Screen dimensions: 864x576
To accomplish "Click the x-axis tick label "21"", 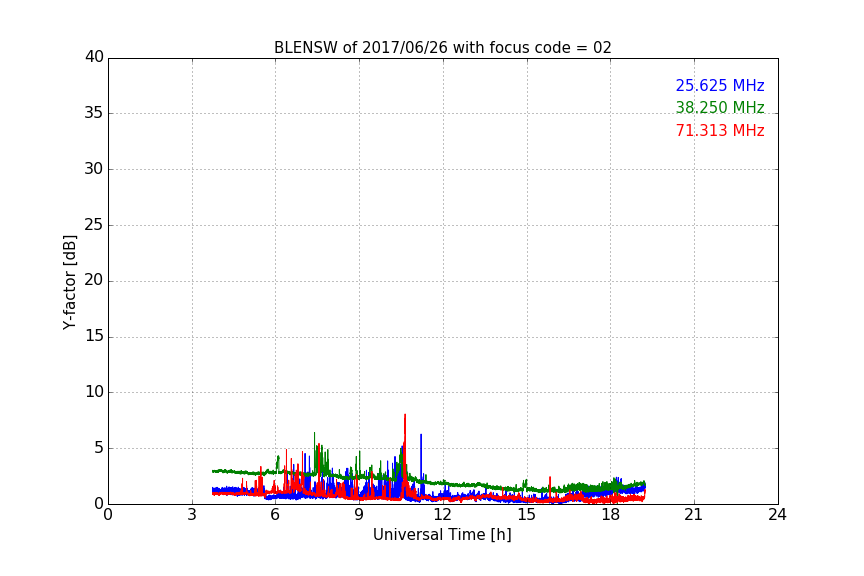I will 694,515.
